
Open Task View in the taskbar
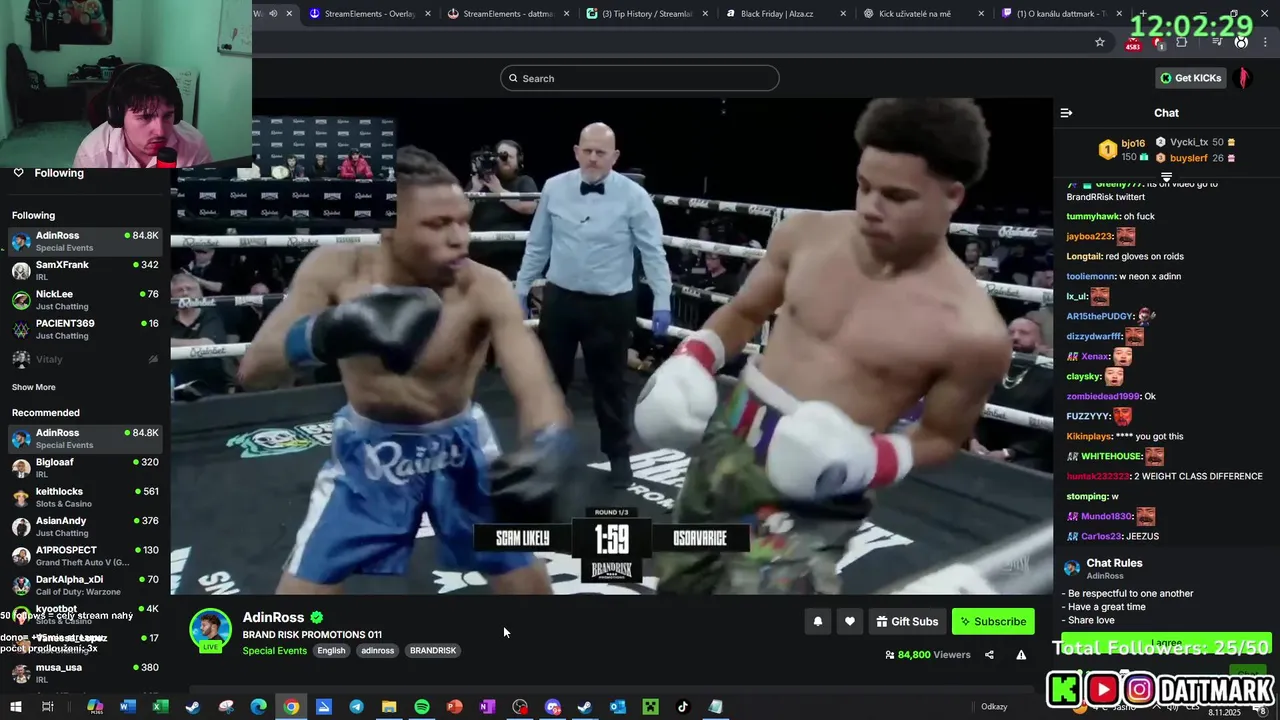click(47, 707)
